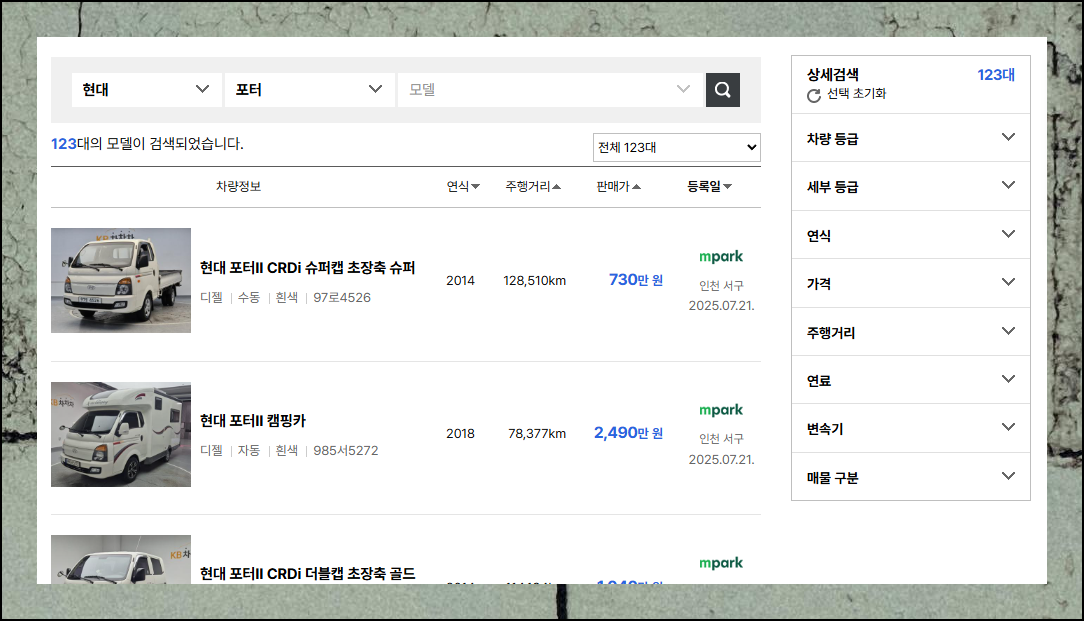Click the 더블캡 truck thumbnail
This screenshot has height=621, width=1084.
click(121, 559)
